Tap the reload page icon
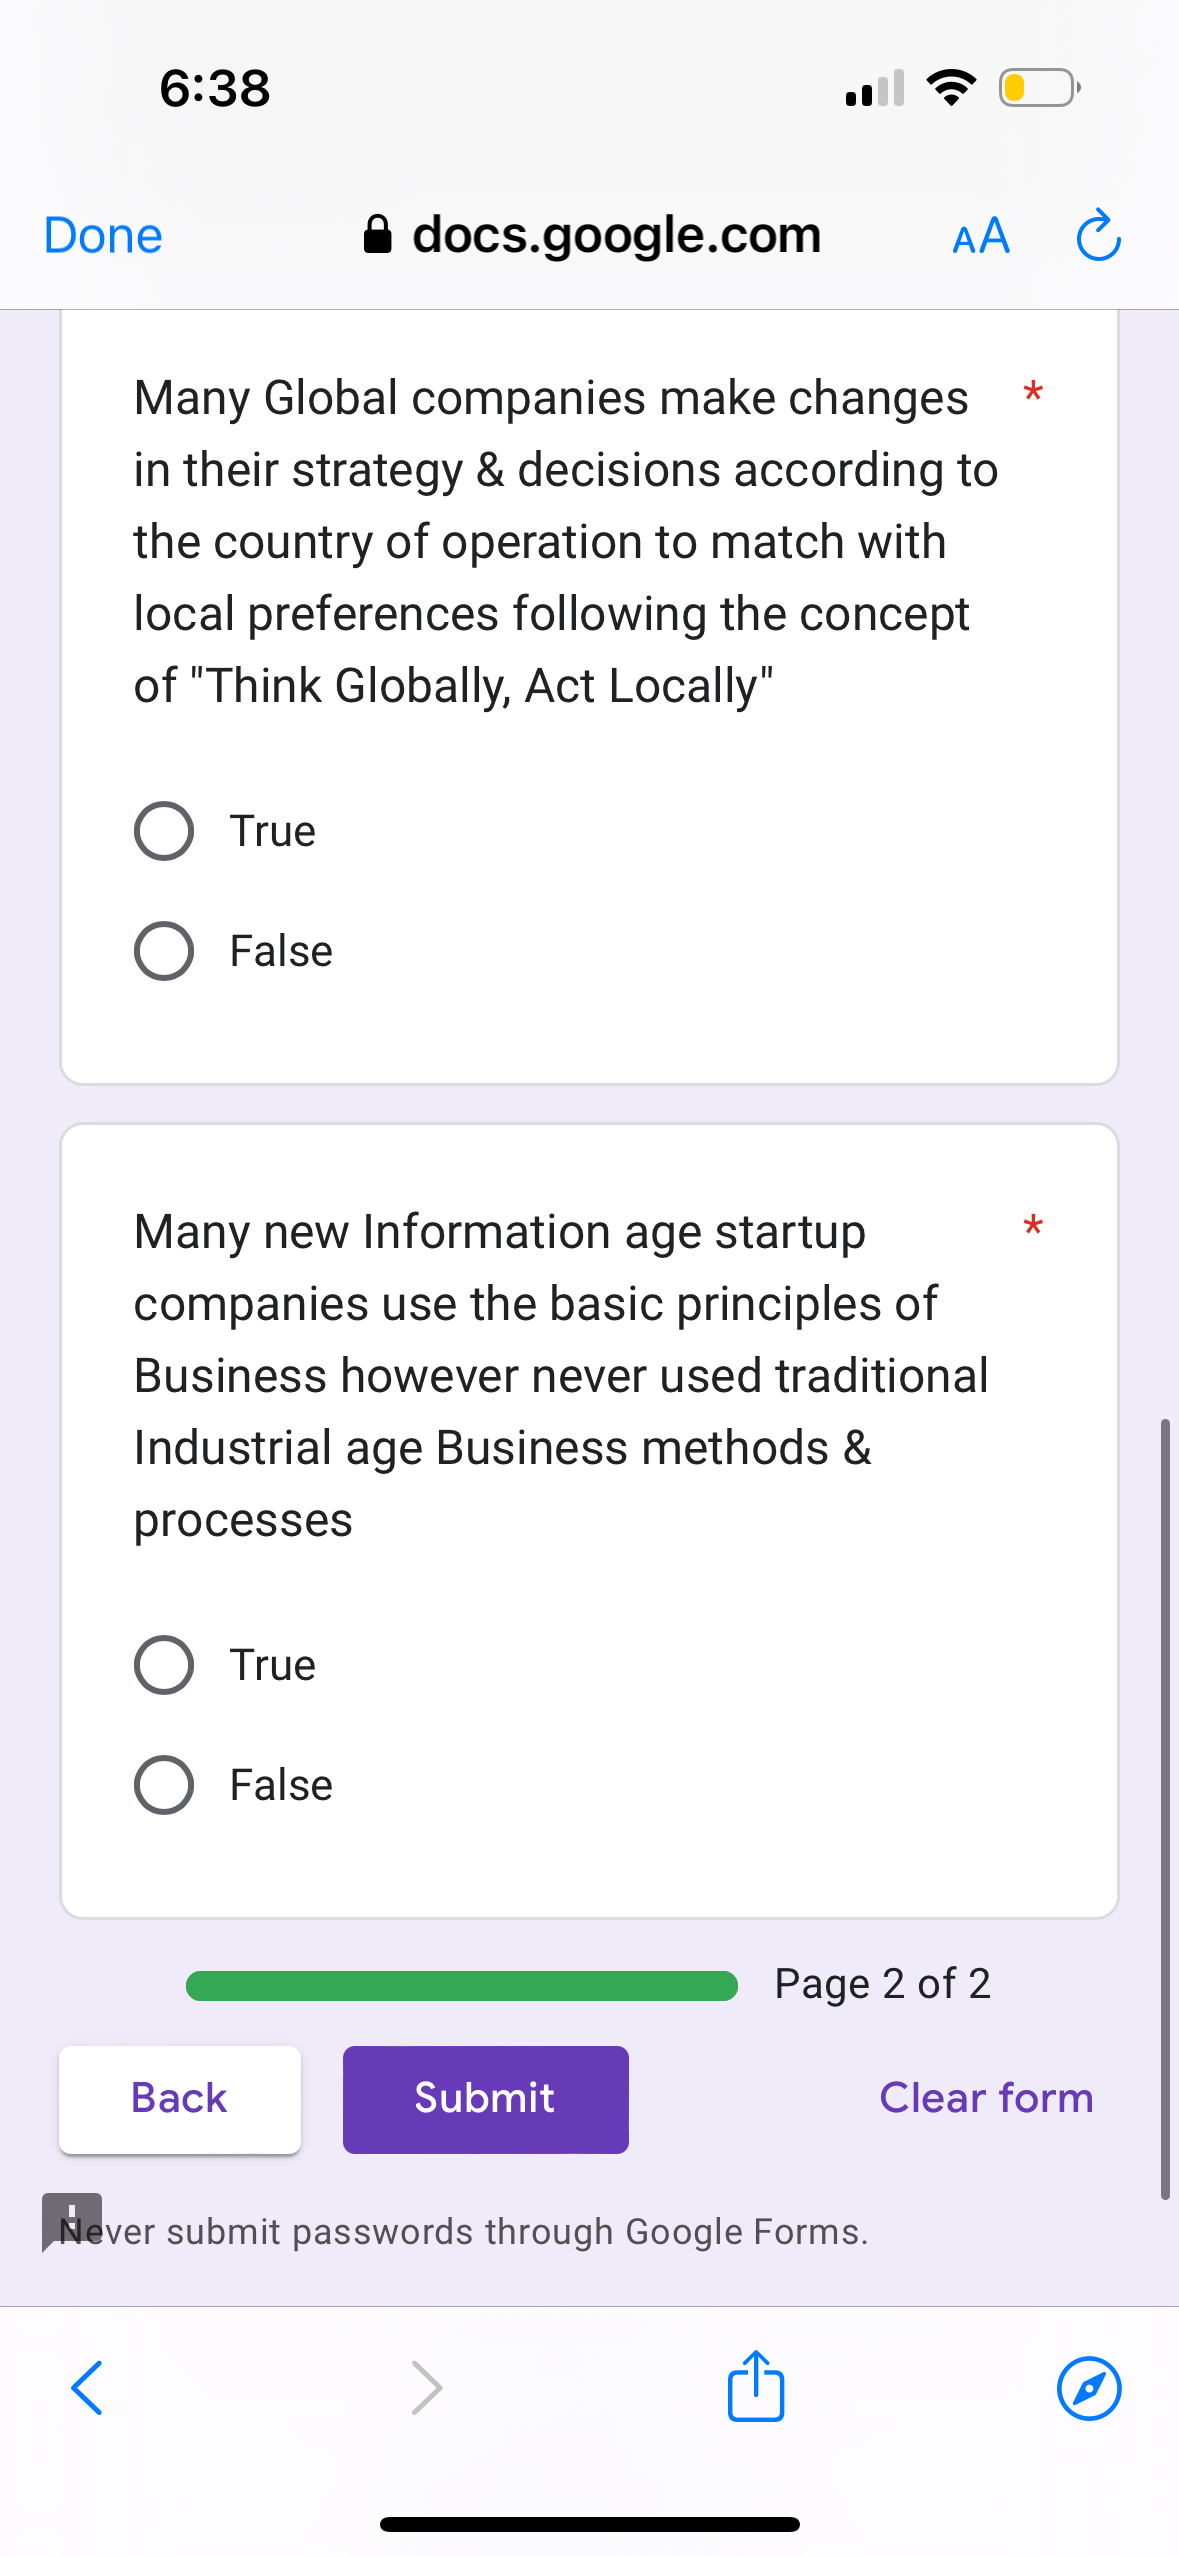The width and height of the screenshot is (1179, 2556). coord(1096,236)
